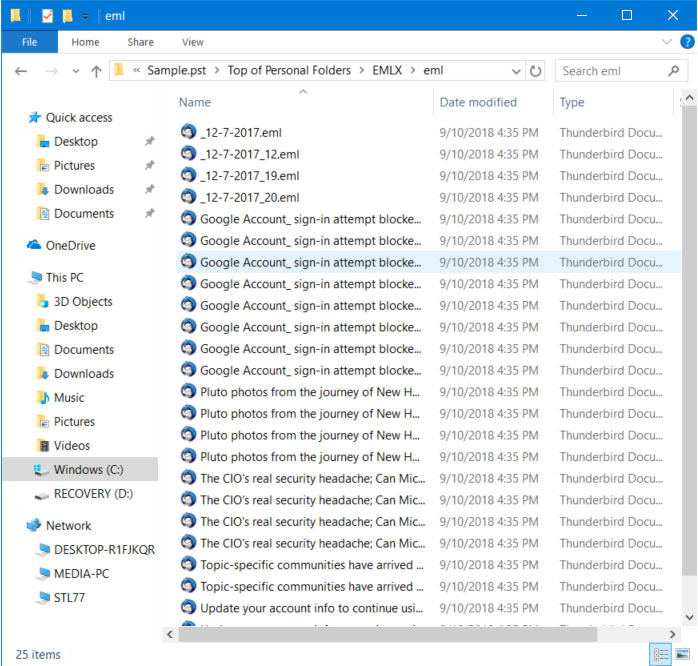Open the File ribbon tab

coord(29,42)
